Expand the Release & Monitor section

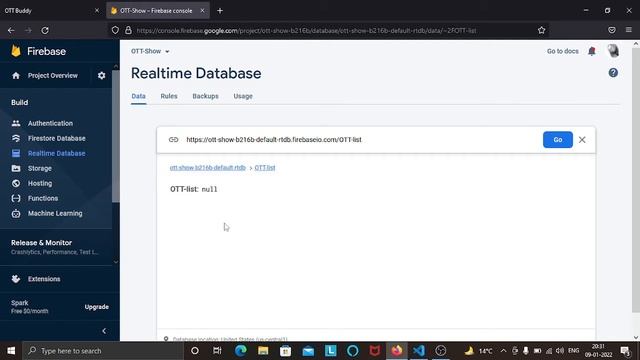click(56, 247)
